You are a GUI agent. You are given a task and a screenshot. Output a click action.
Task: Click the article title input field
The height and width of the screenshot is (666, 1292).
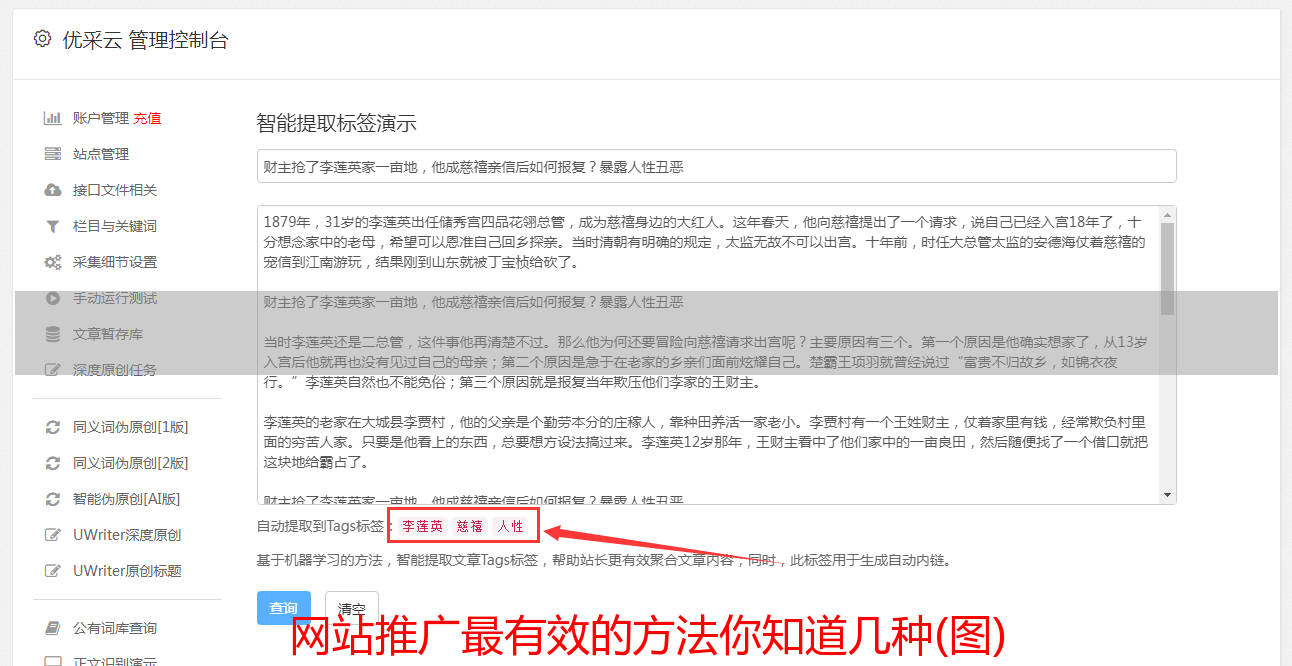click(716, 166)
